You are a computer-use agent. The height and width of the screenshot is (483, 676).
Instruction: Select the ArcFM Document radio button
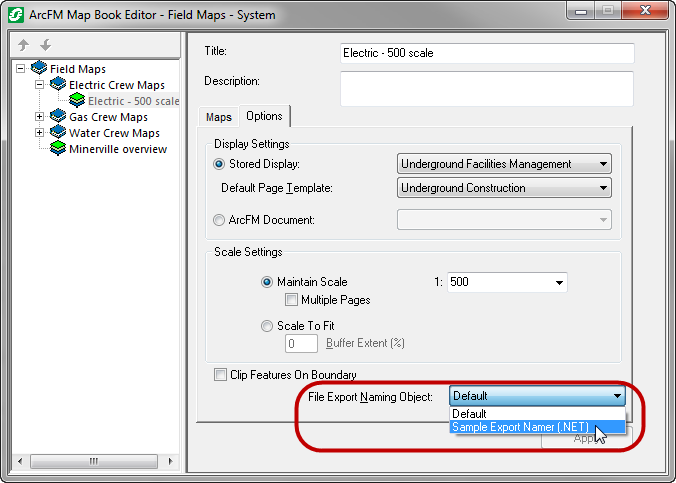[220, 220]
